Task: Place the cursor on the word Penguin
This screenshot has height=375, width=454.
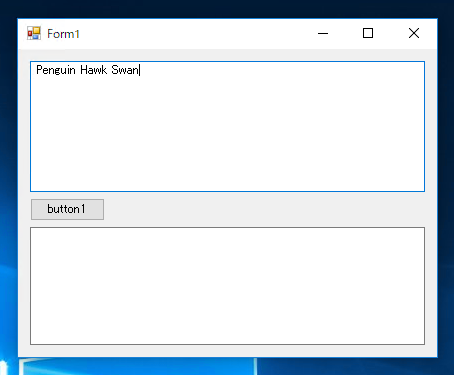Action: click(56, 70)
